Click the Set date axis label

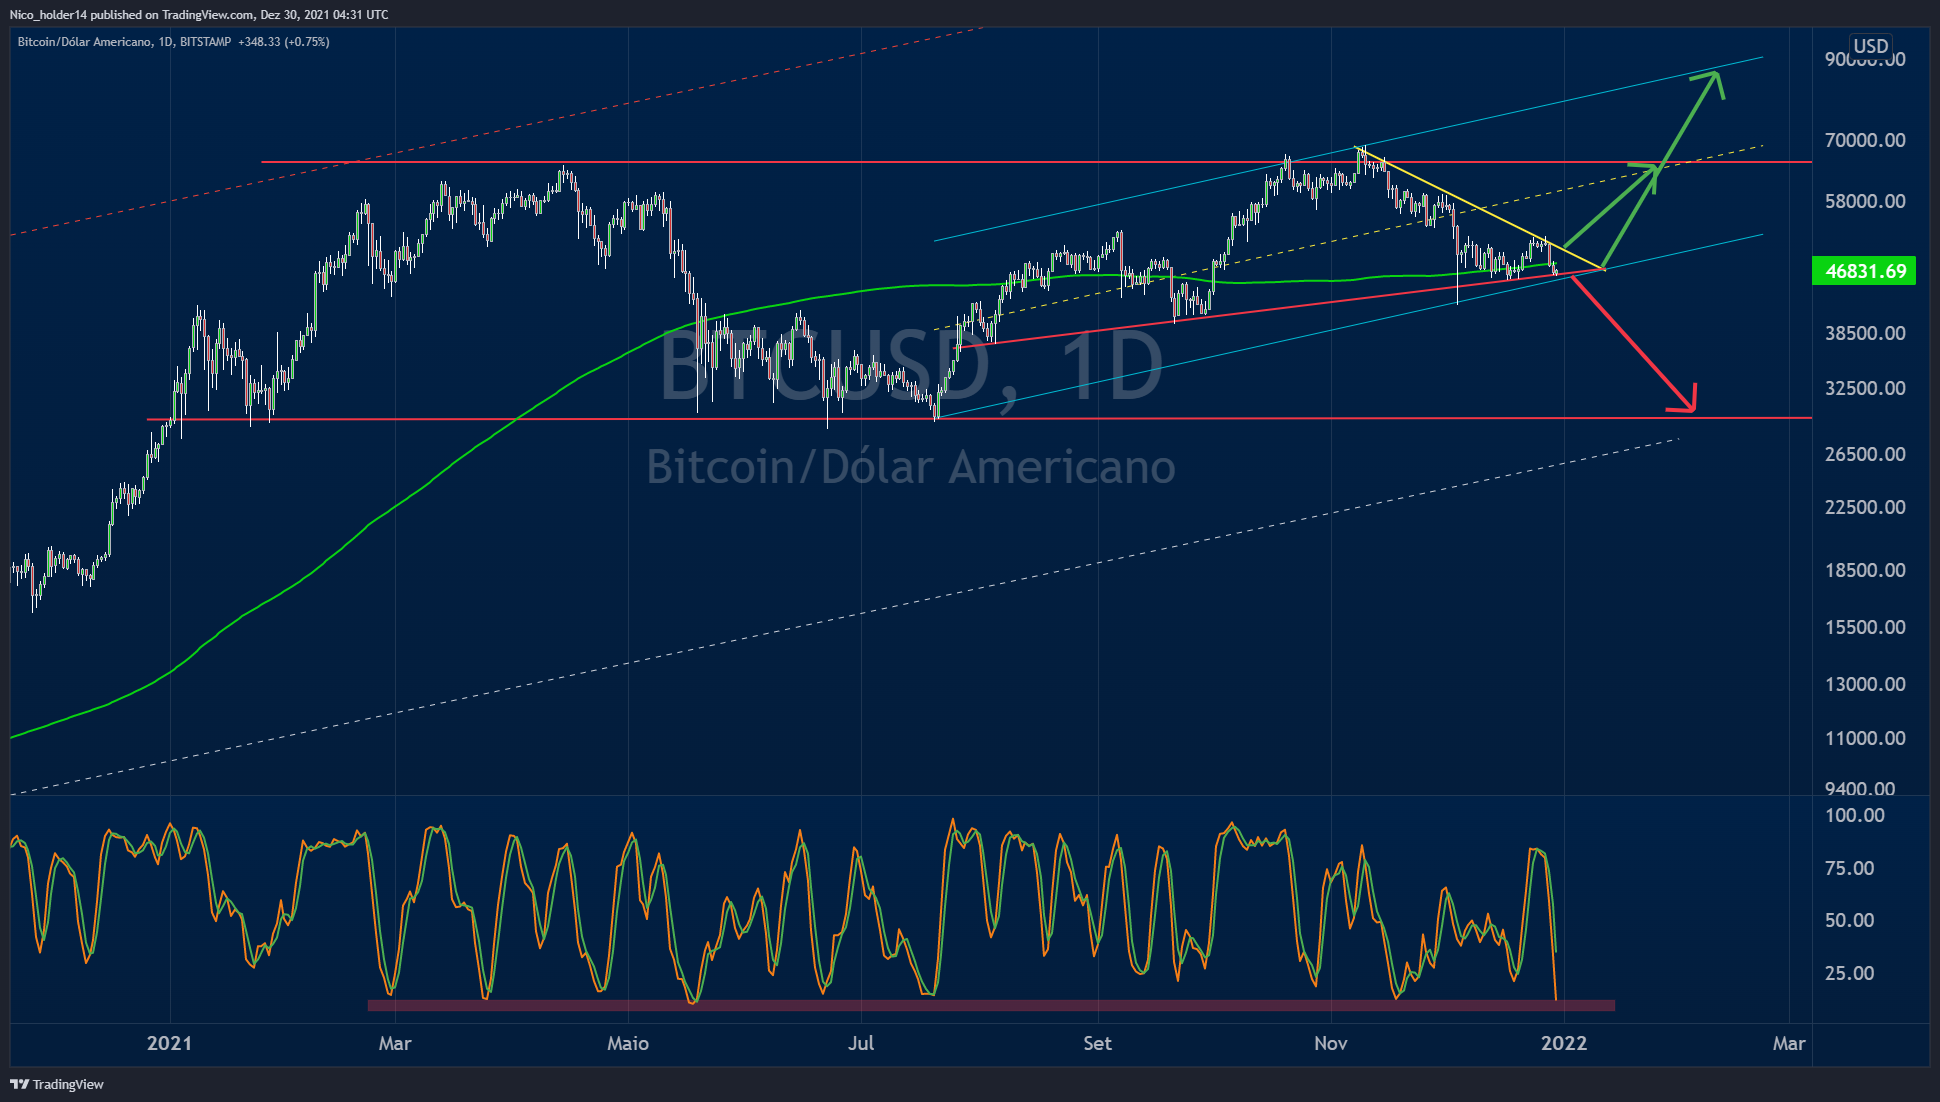pos(1097,1043)
